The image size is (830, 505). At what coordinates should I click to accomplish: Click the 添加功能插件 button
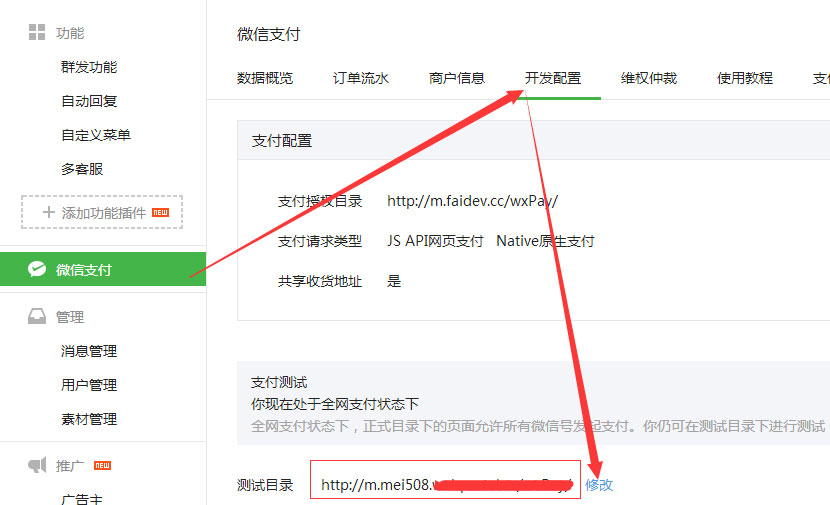102,212
